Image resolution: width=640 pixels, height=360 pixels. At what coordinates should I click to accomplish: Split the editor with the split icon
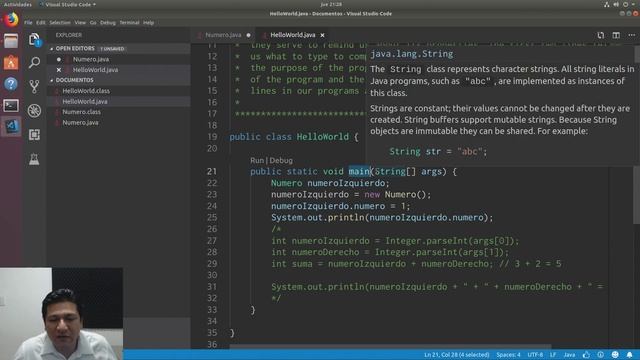click(x=616, y=35)
